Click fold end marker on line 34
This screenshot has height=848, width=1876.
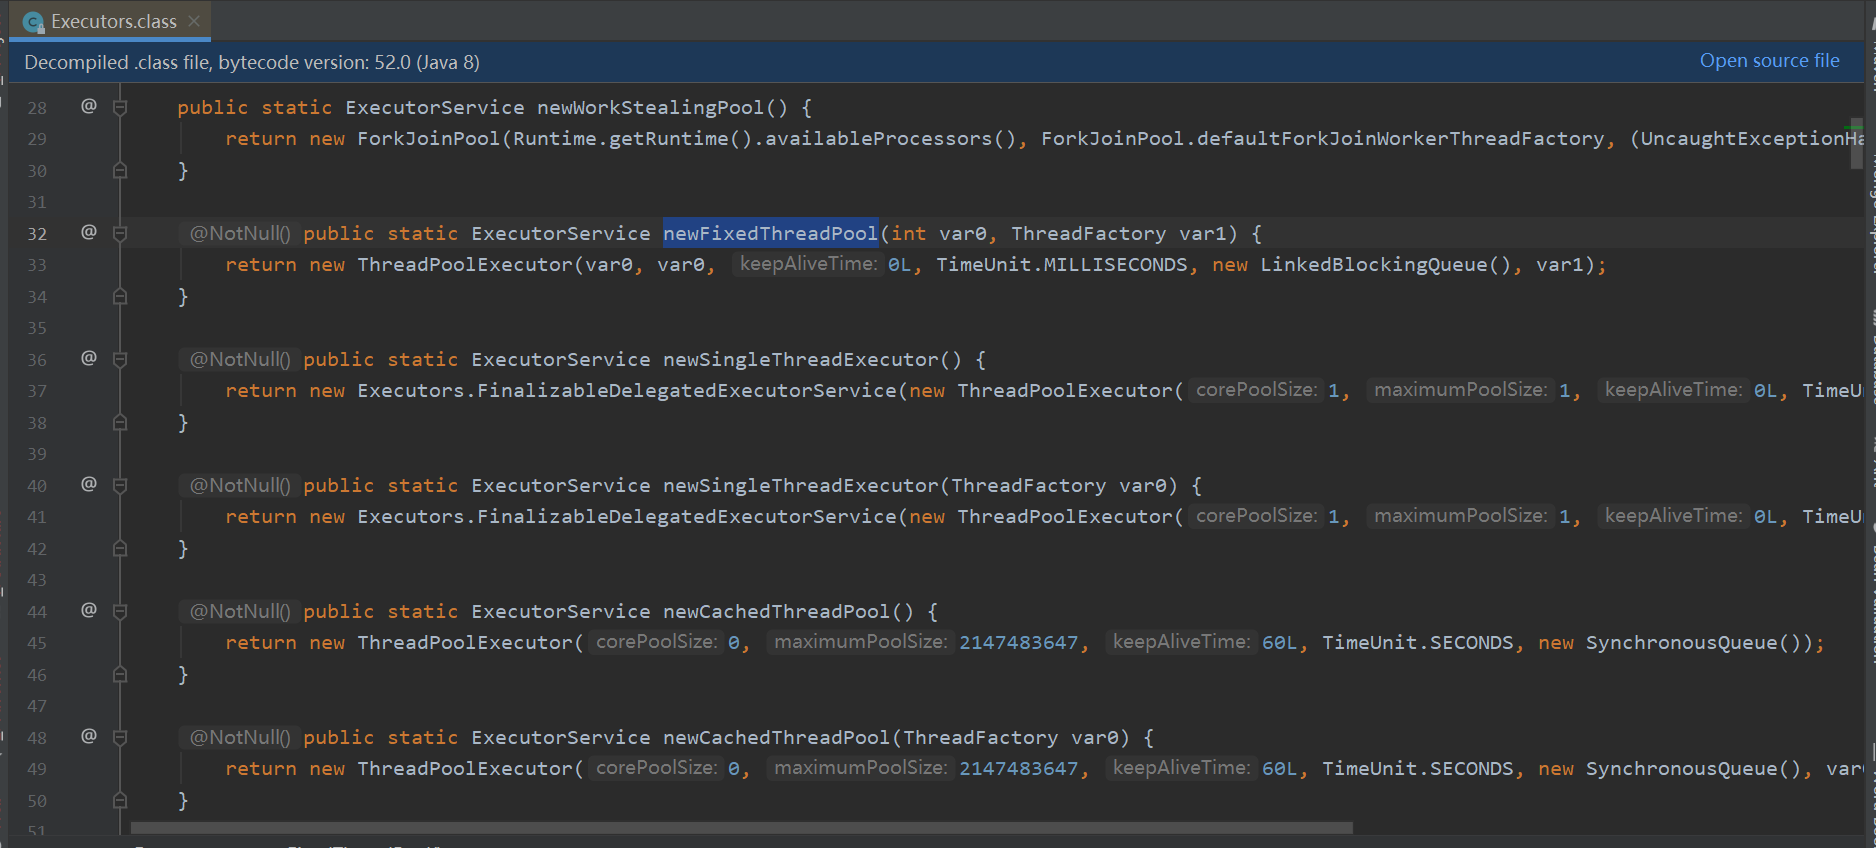pos(120,296)
